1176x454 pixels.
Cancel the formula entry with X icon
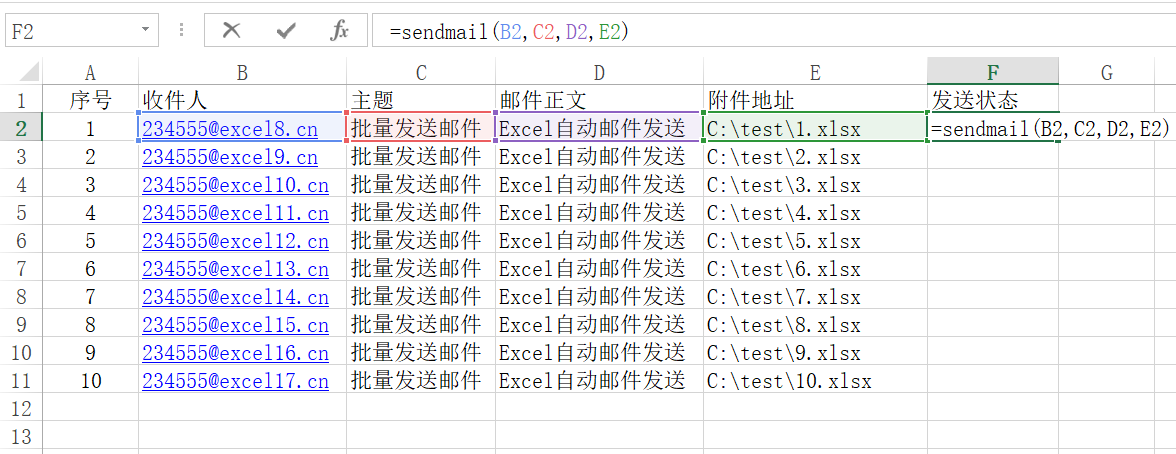coord(232,31)
